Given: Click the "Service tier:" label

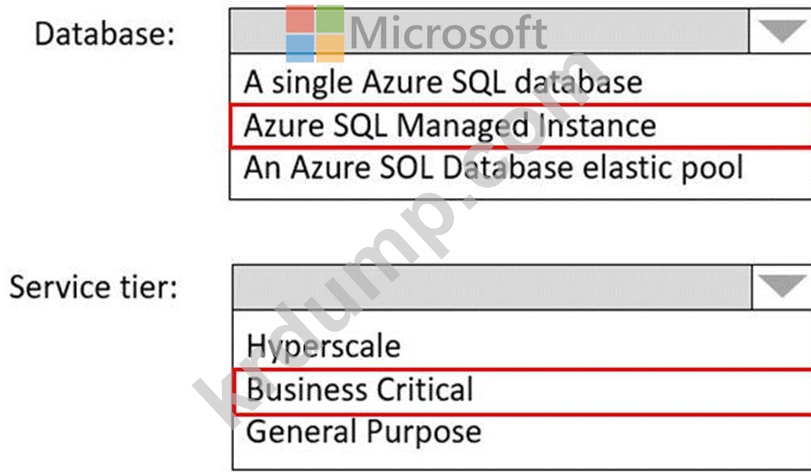Looking at the screenshot, I should (95, 287).
